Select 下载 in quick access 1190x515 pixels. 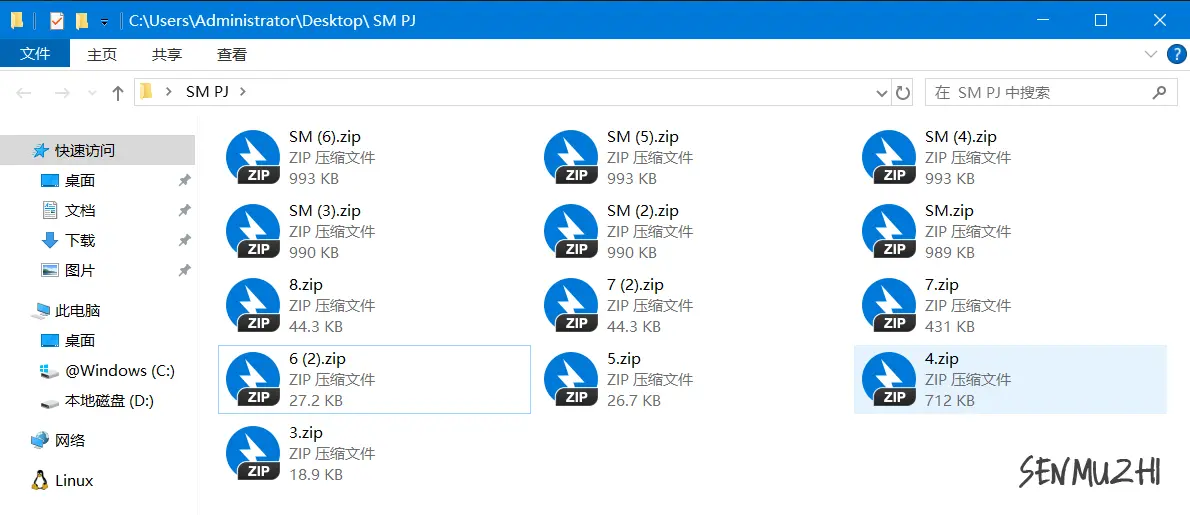click(80, 241)
